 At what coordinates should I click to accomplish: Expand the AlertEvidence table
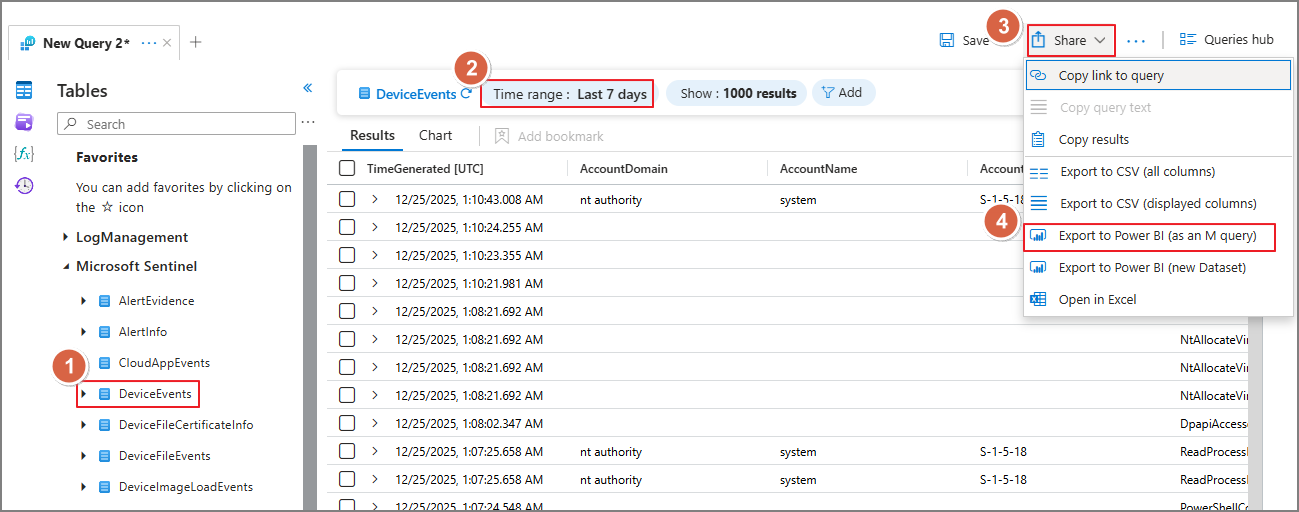(84, 301)
